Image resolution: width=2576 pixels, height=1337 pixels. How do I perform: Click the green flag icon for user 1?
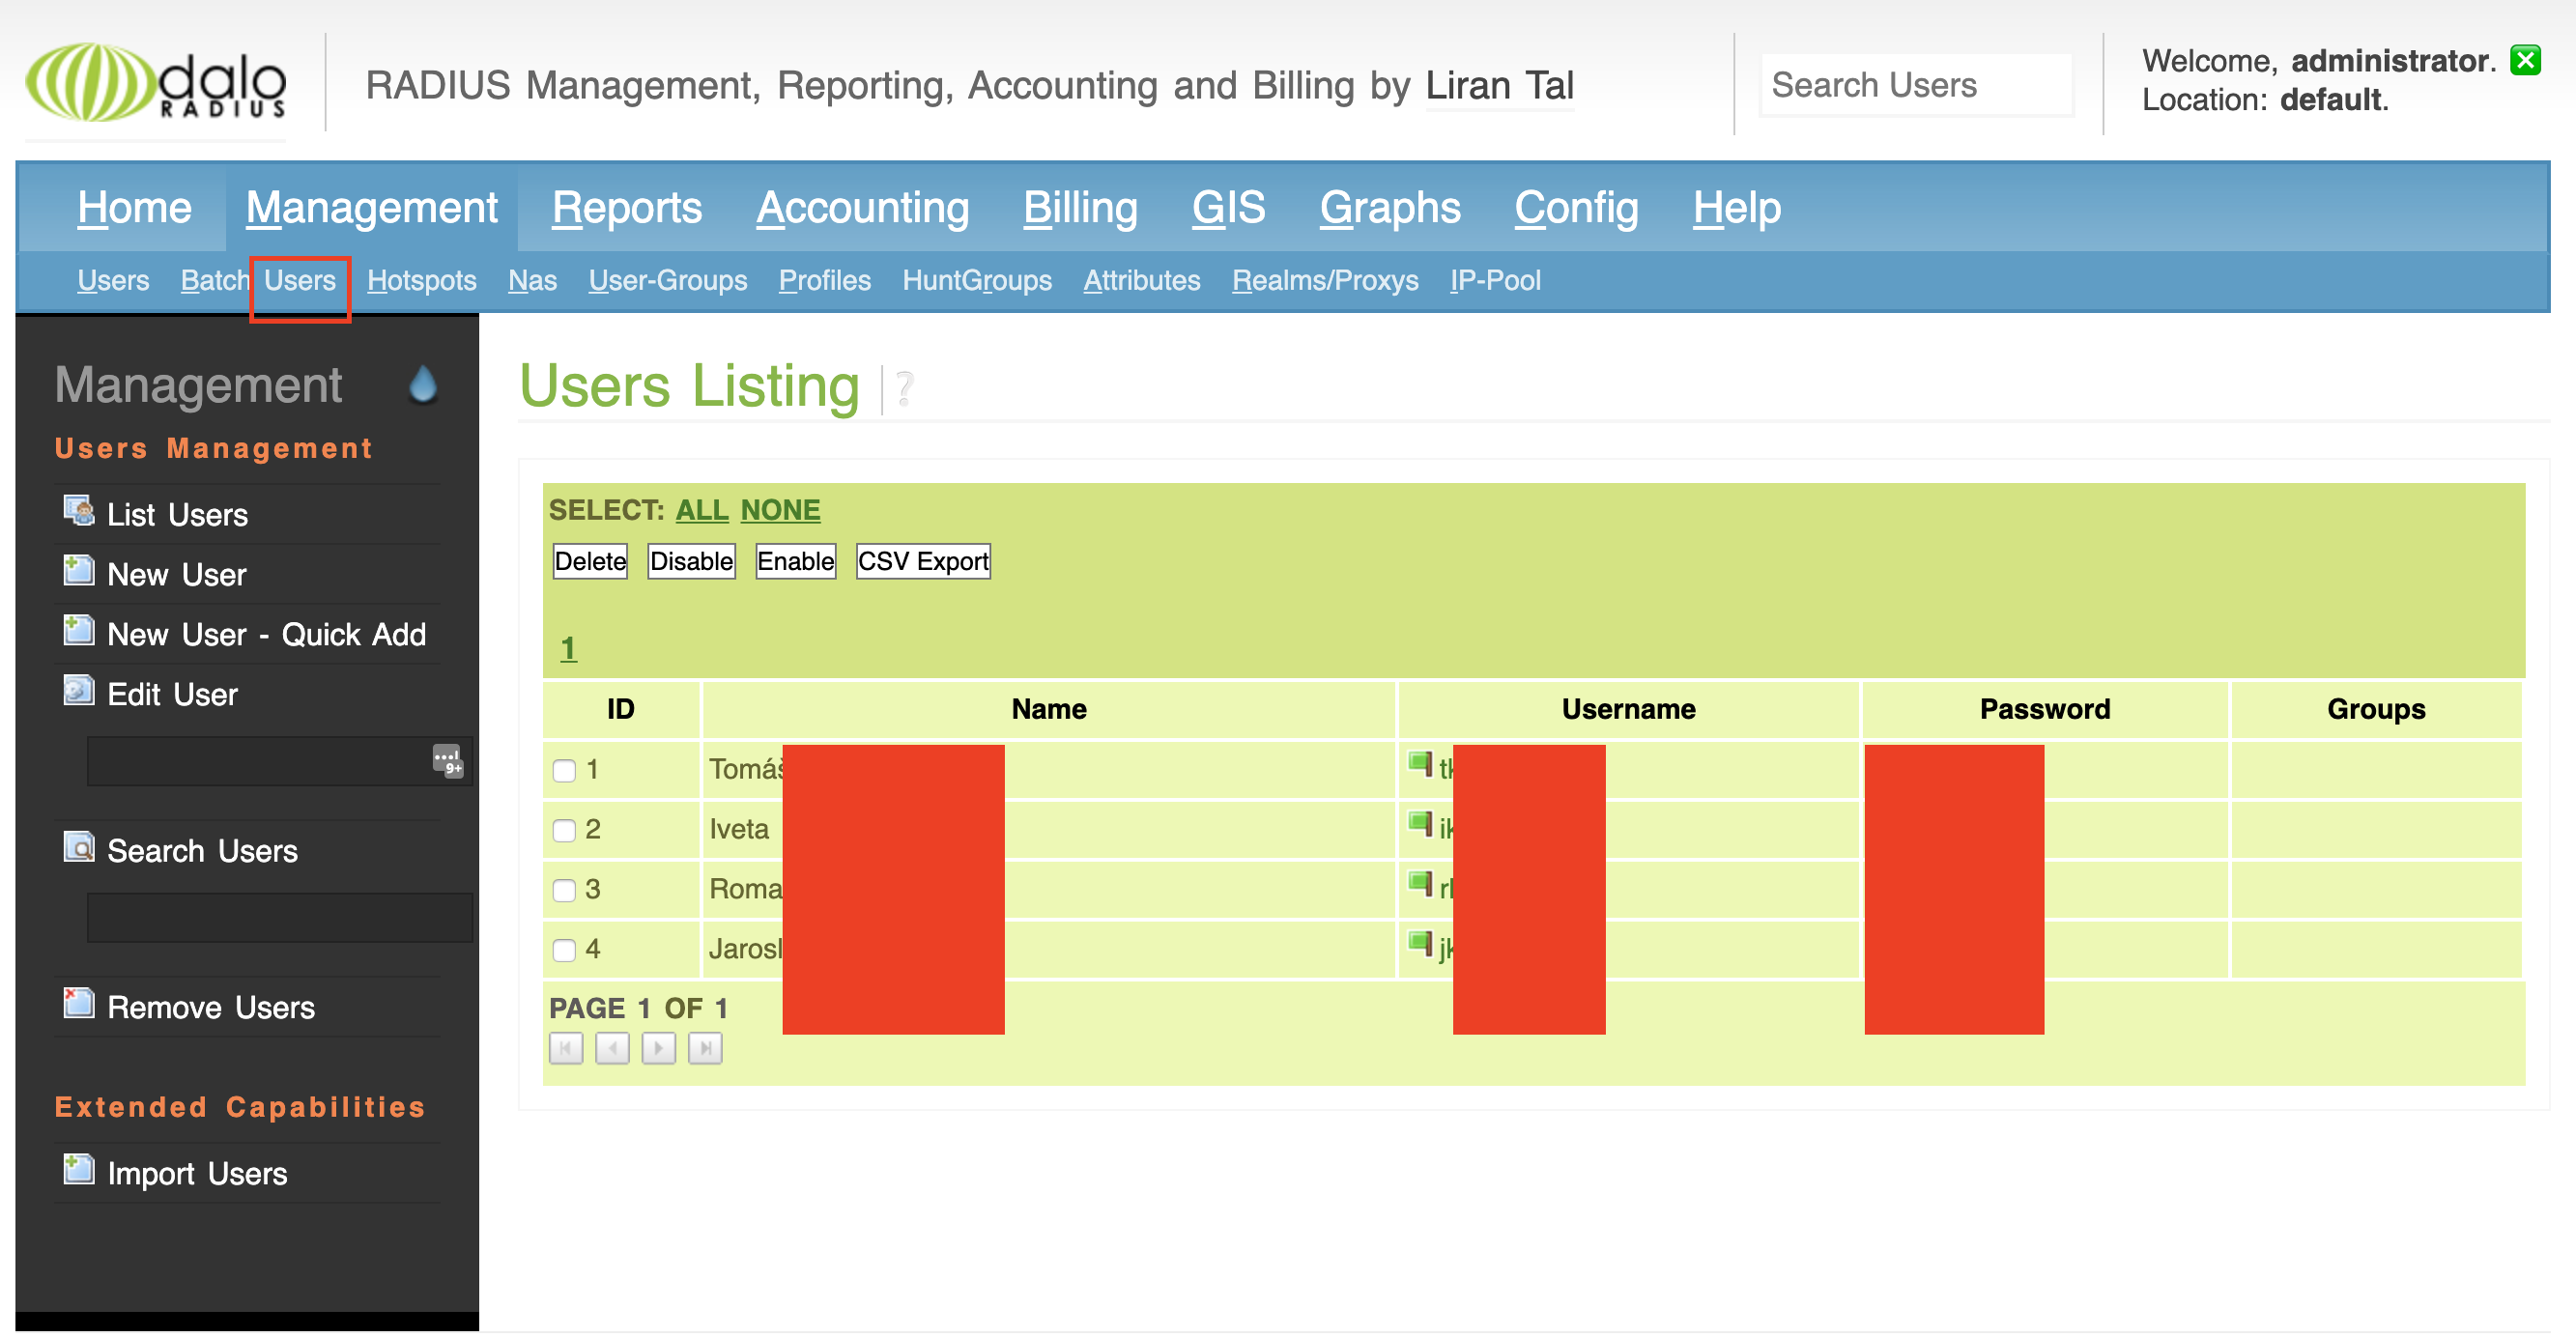point(1419,765)
